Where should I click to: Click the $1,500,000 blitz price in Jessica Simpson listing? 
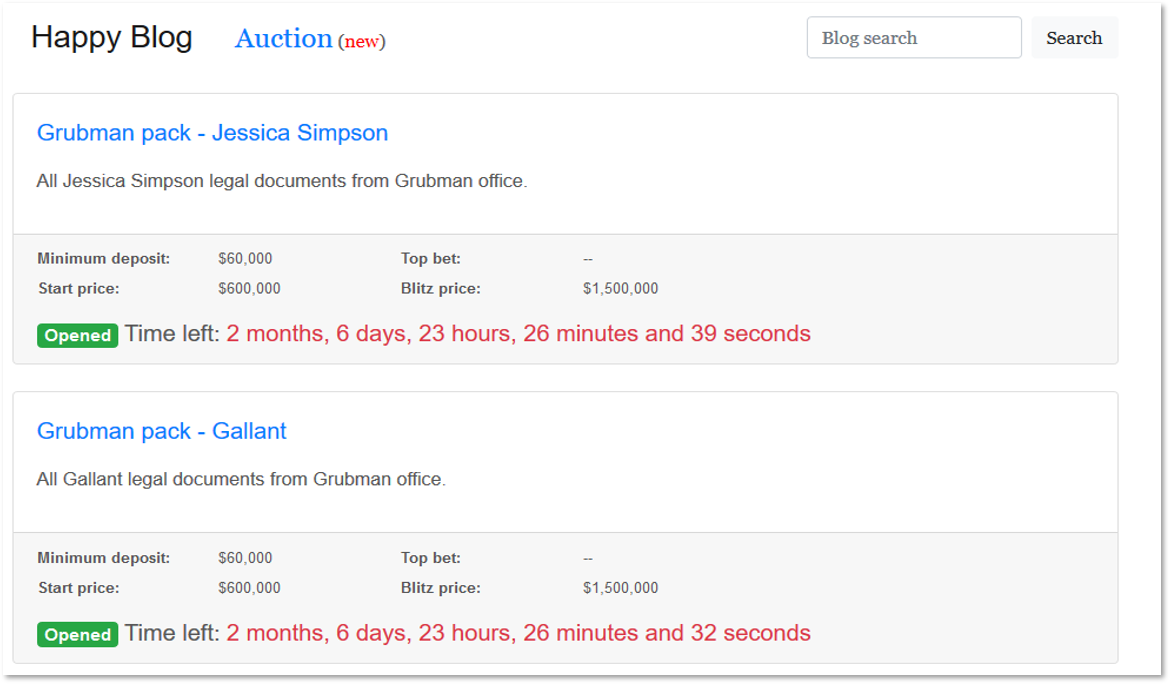coord(620,289)
